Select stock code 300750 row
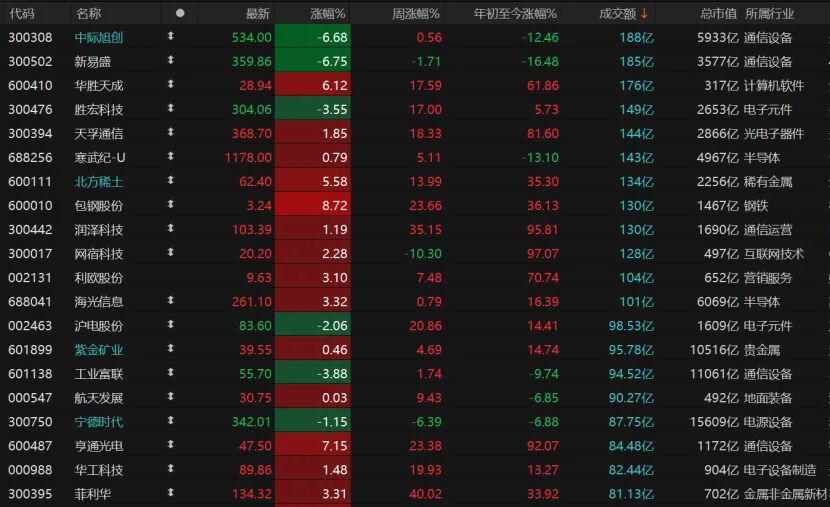This screenshot has height=507, width=830. click(25, 421)
